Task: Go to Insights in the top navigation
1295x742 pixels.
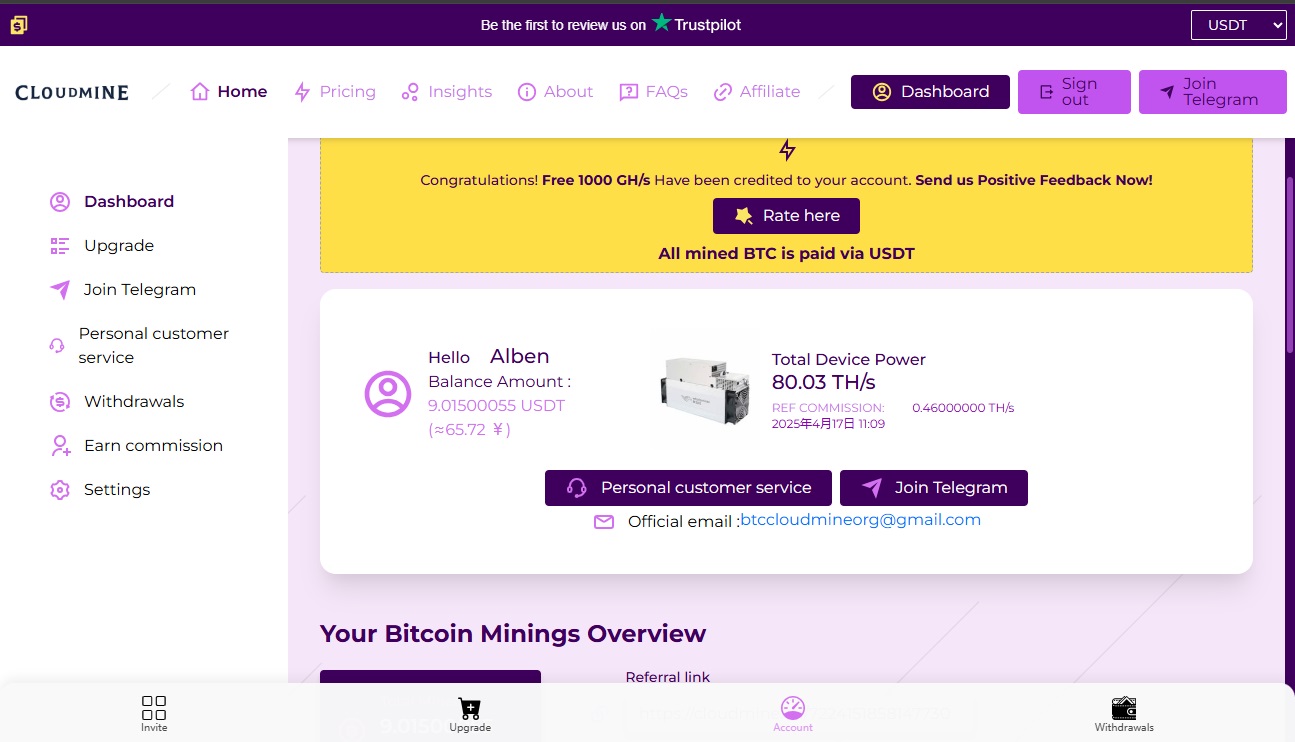Action: (x=446, y=92)
